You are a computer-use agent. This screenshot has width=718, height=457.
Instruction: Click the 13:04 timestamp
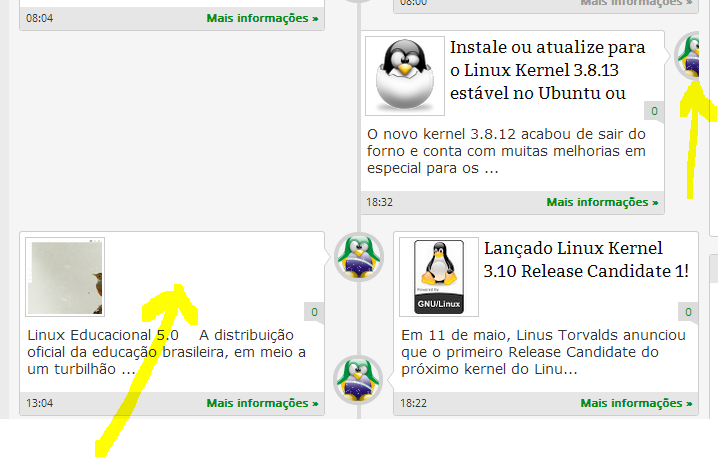point(39,403)
